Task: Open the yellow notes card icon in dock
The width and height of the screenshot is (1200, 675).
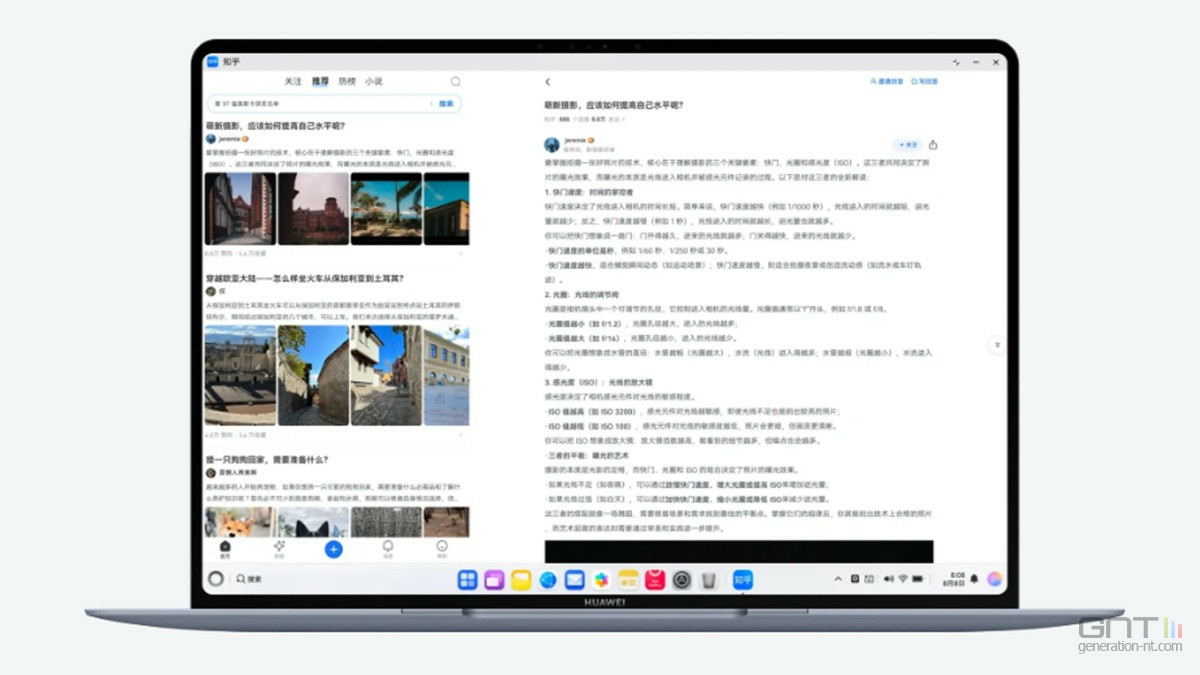Action: pyautogui.click(x=628, y=579)
